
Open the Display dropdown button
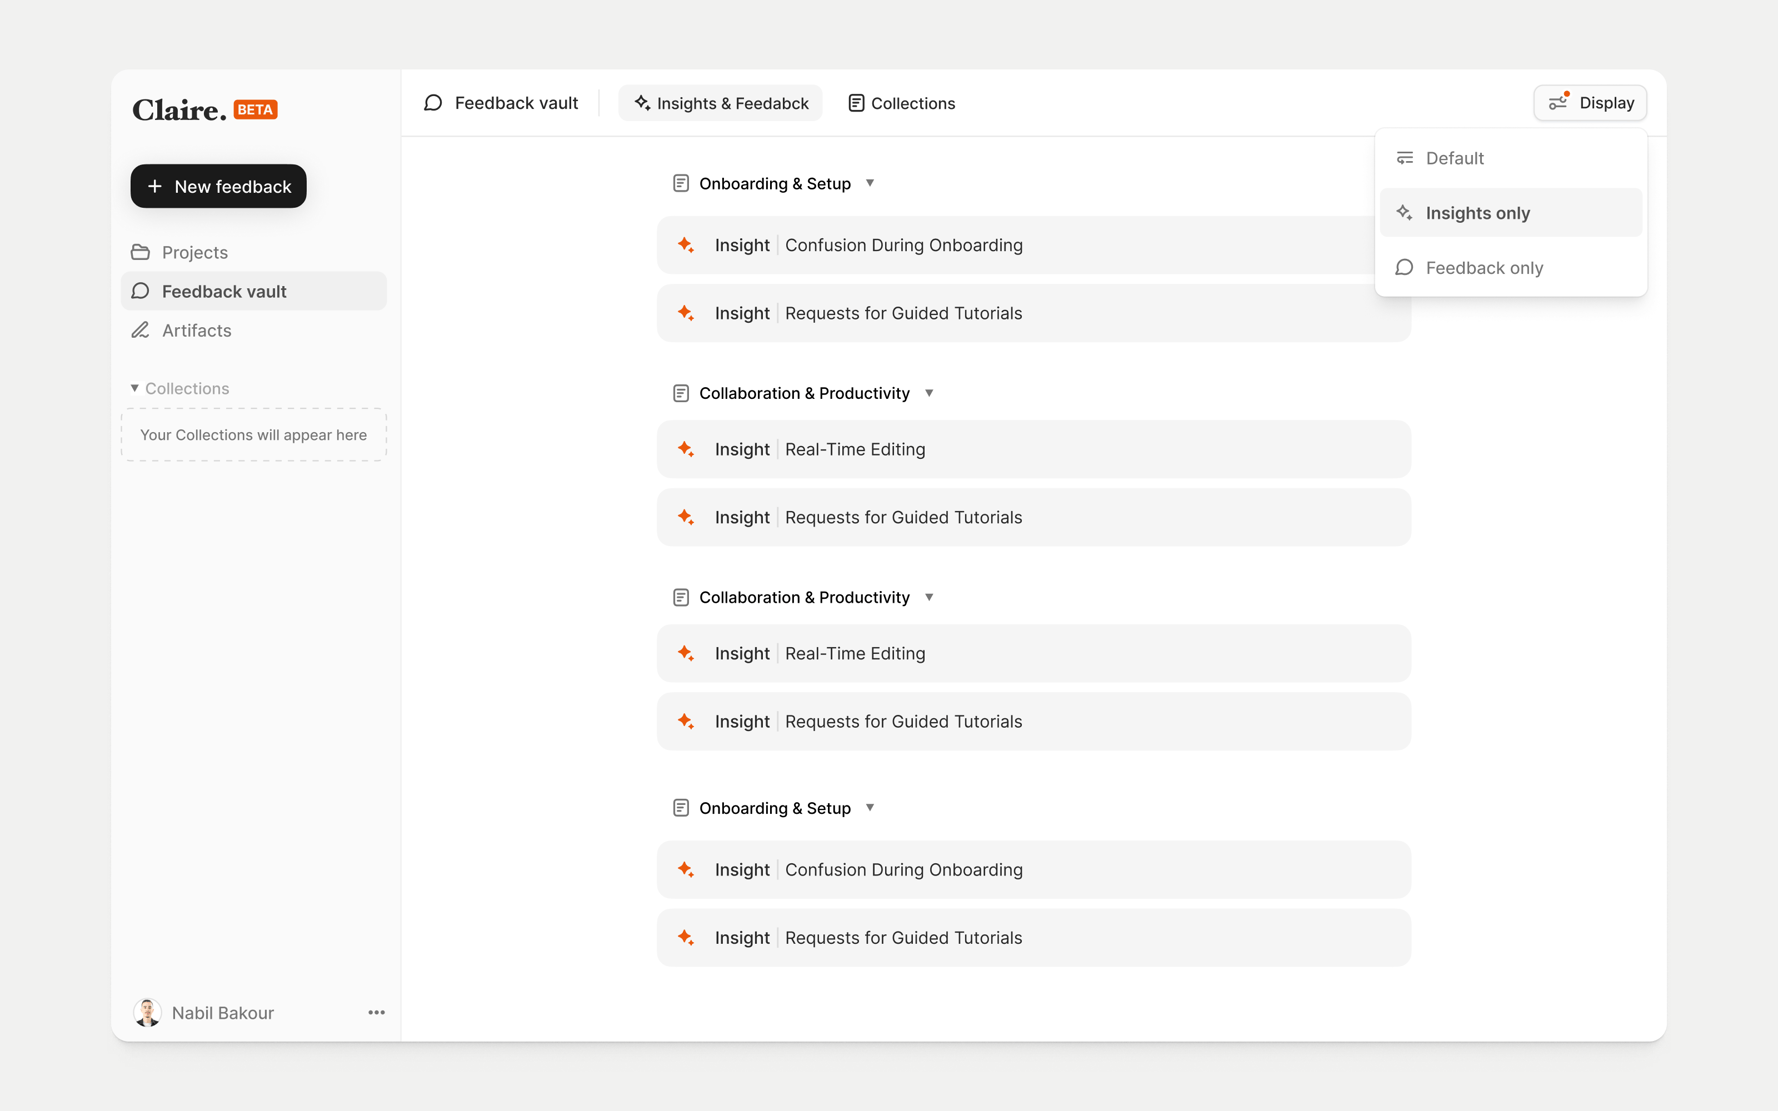point(1590,103)
